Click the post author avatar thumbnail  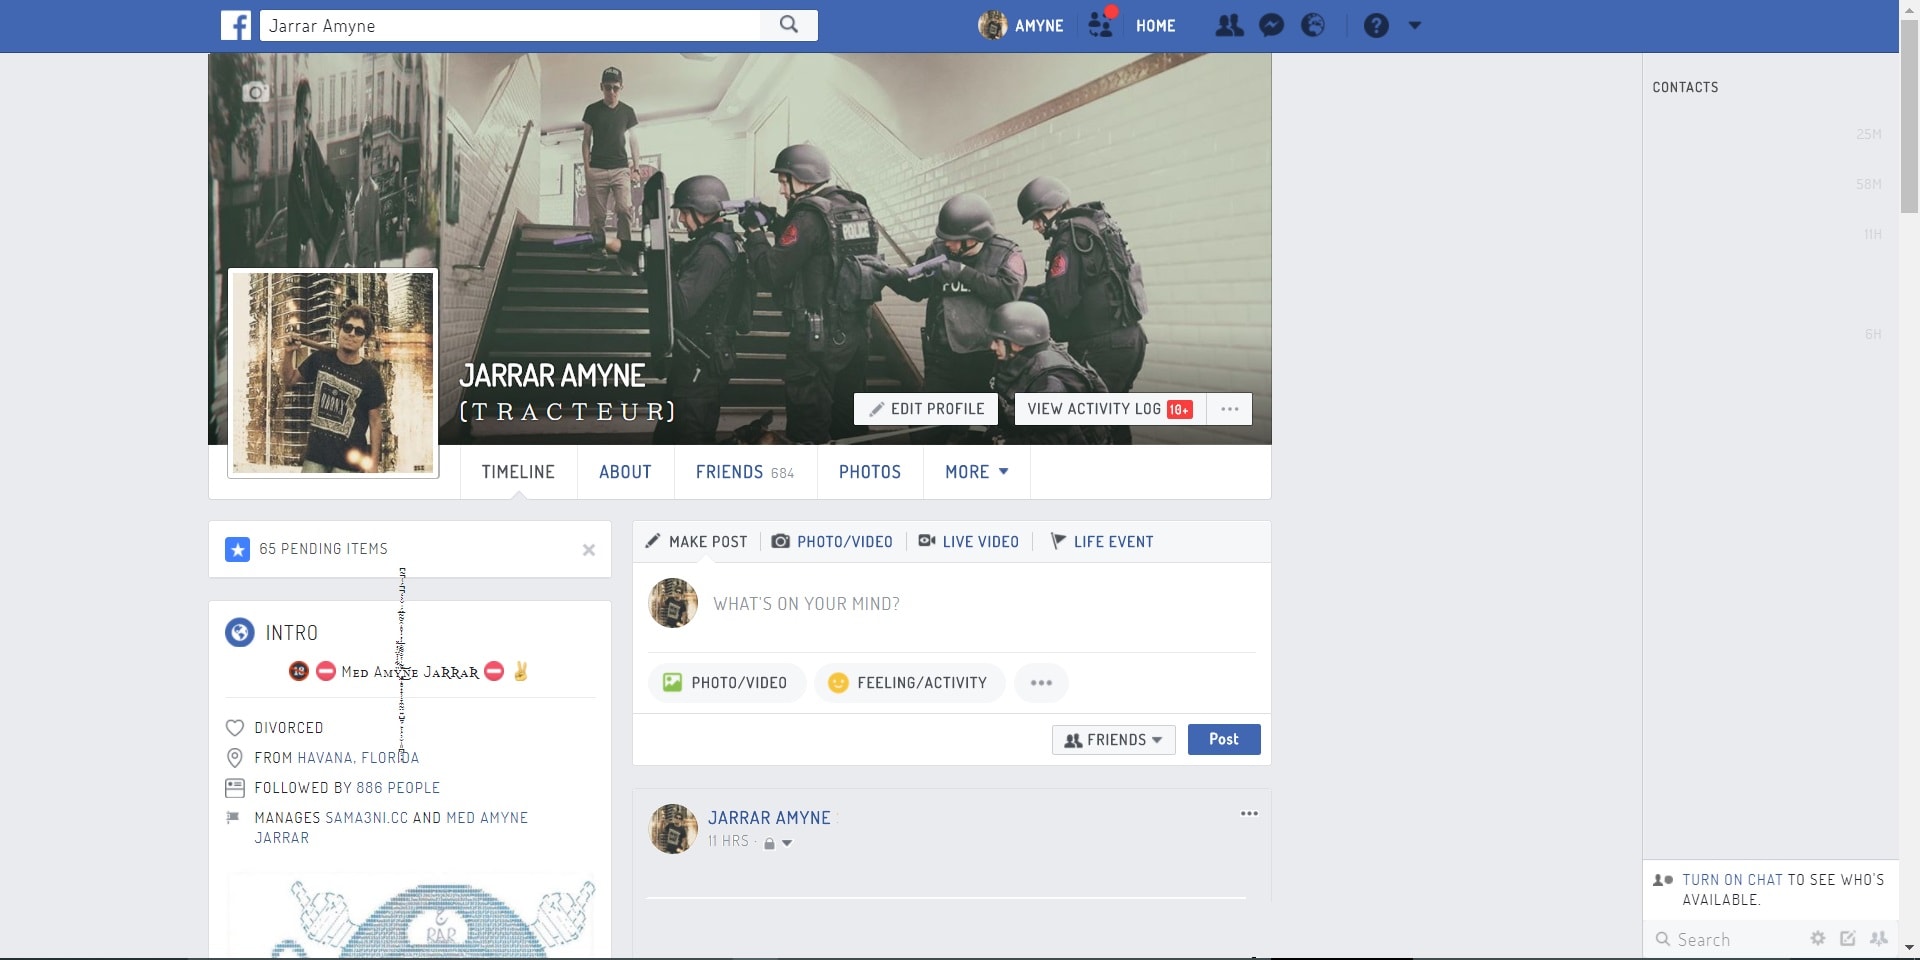pyautogui.click(x=673, y=829)
